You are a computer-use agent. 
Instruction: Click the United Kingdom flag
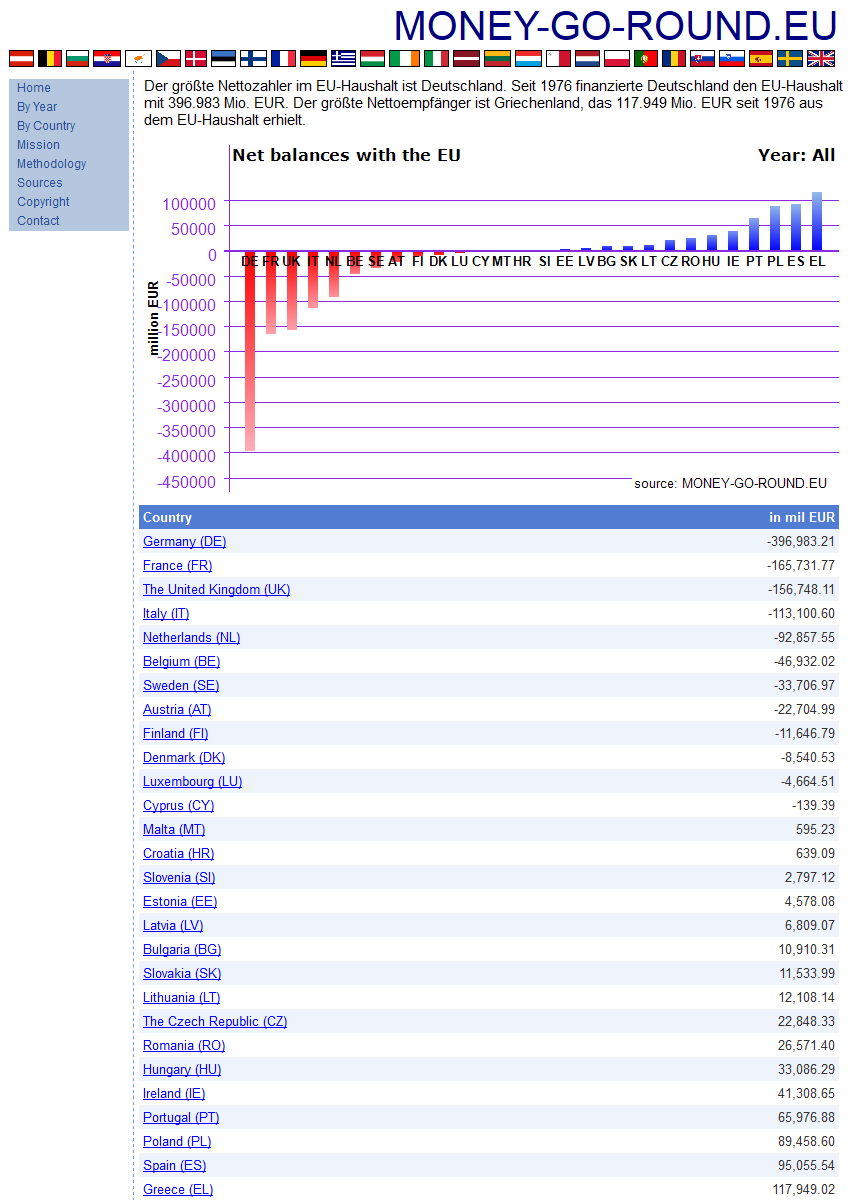tap(820, 59)
